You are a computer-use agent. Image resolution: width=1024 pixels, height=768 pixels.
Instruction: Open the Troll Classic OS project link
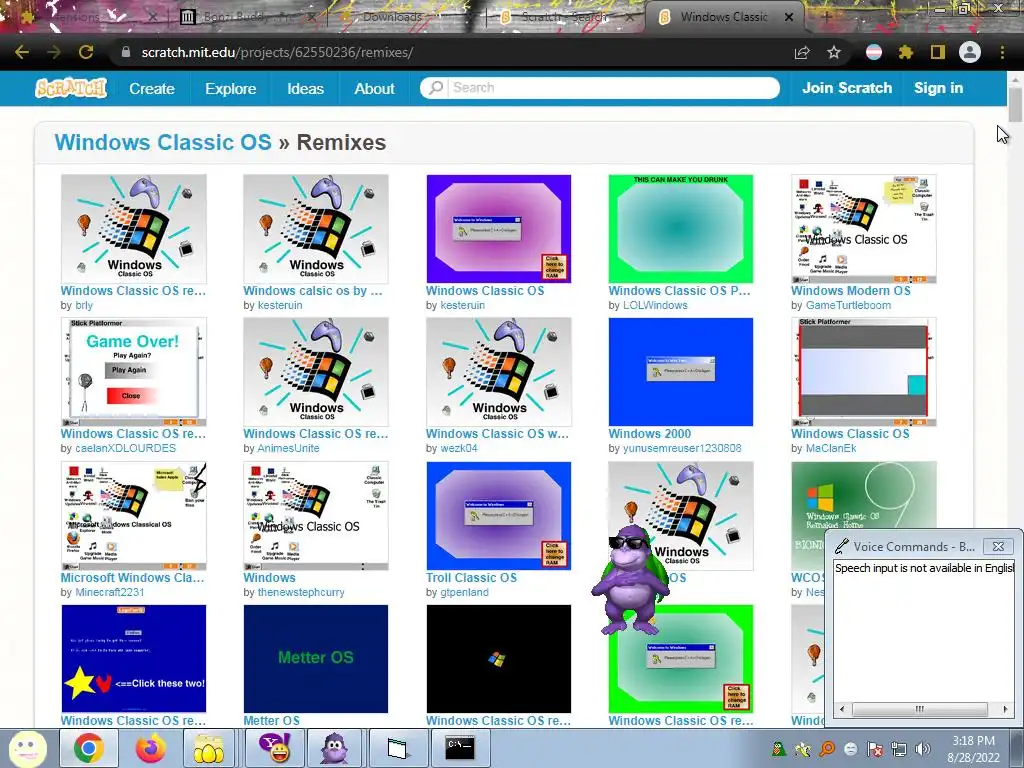(x=471, y=577)
